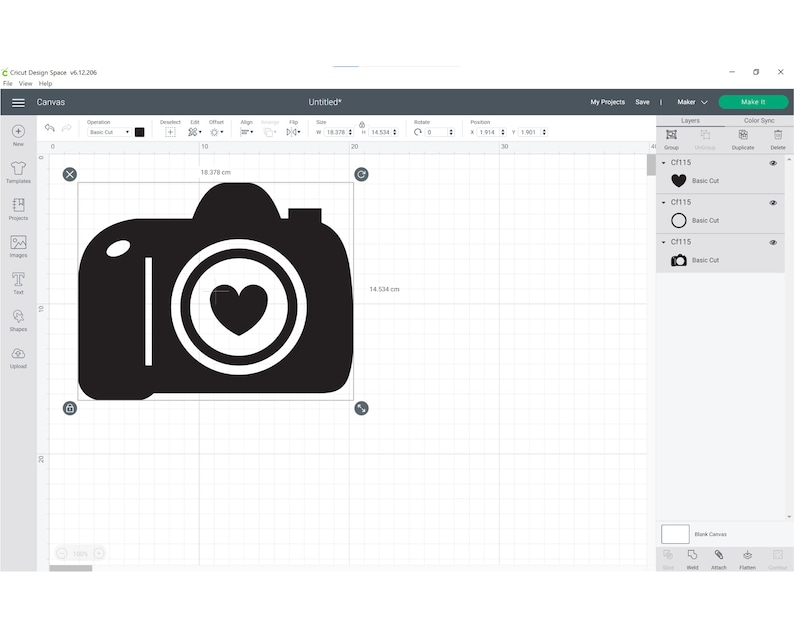The width and height of the screenshot is (794, 638).
Task: Toggle visibility of the circle layer
Action: pos(773,203)
